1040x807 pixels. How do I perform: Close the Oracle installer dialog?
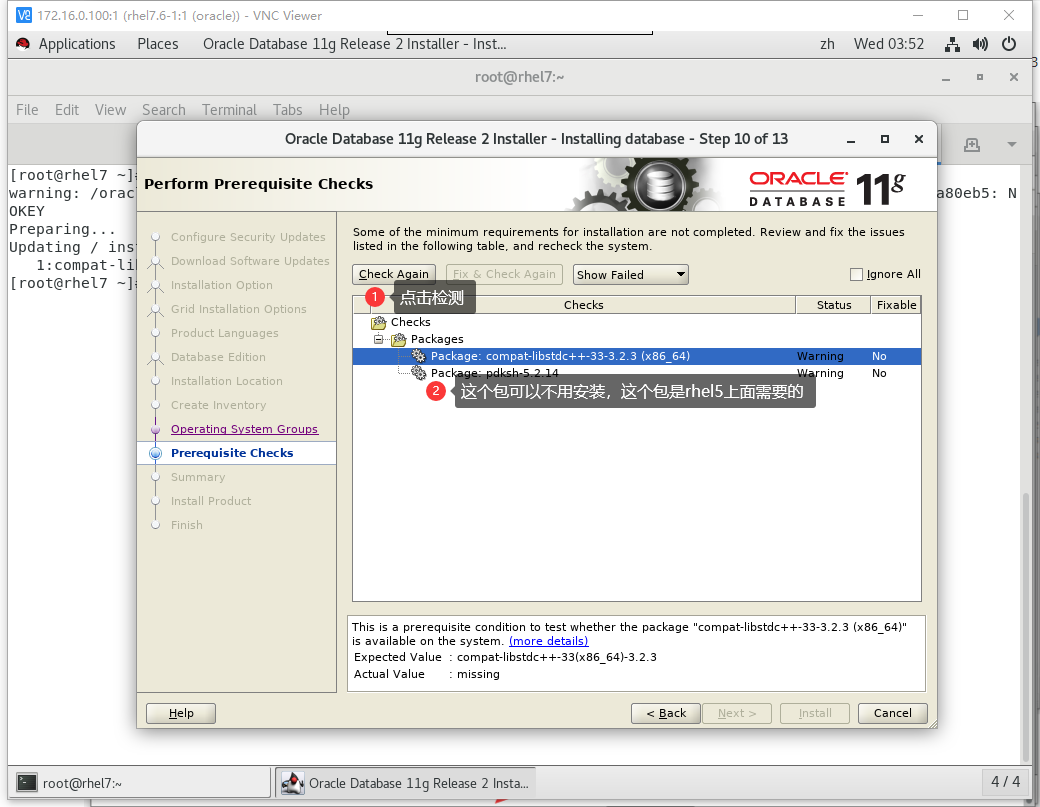pyautogui.click(x=919, y=139)
